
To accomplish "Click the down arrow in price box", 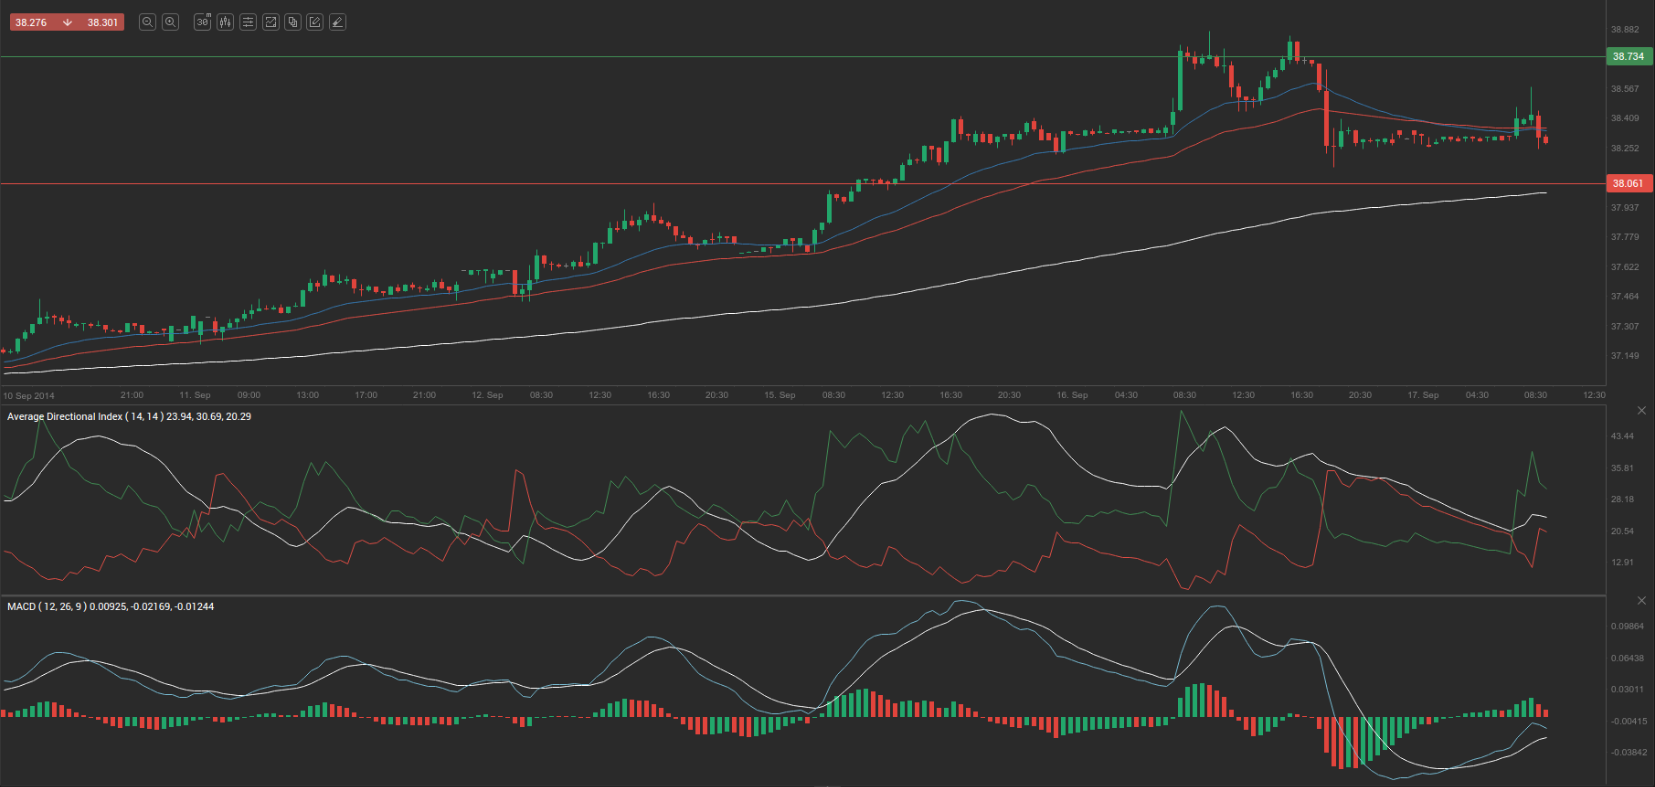I will click(67, 22).
